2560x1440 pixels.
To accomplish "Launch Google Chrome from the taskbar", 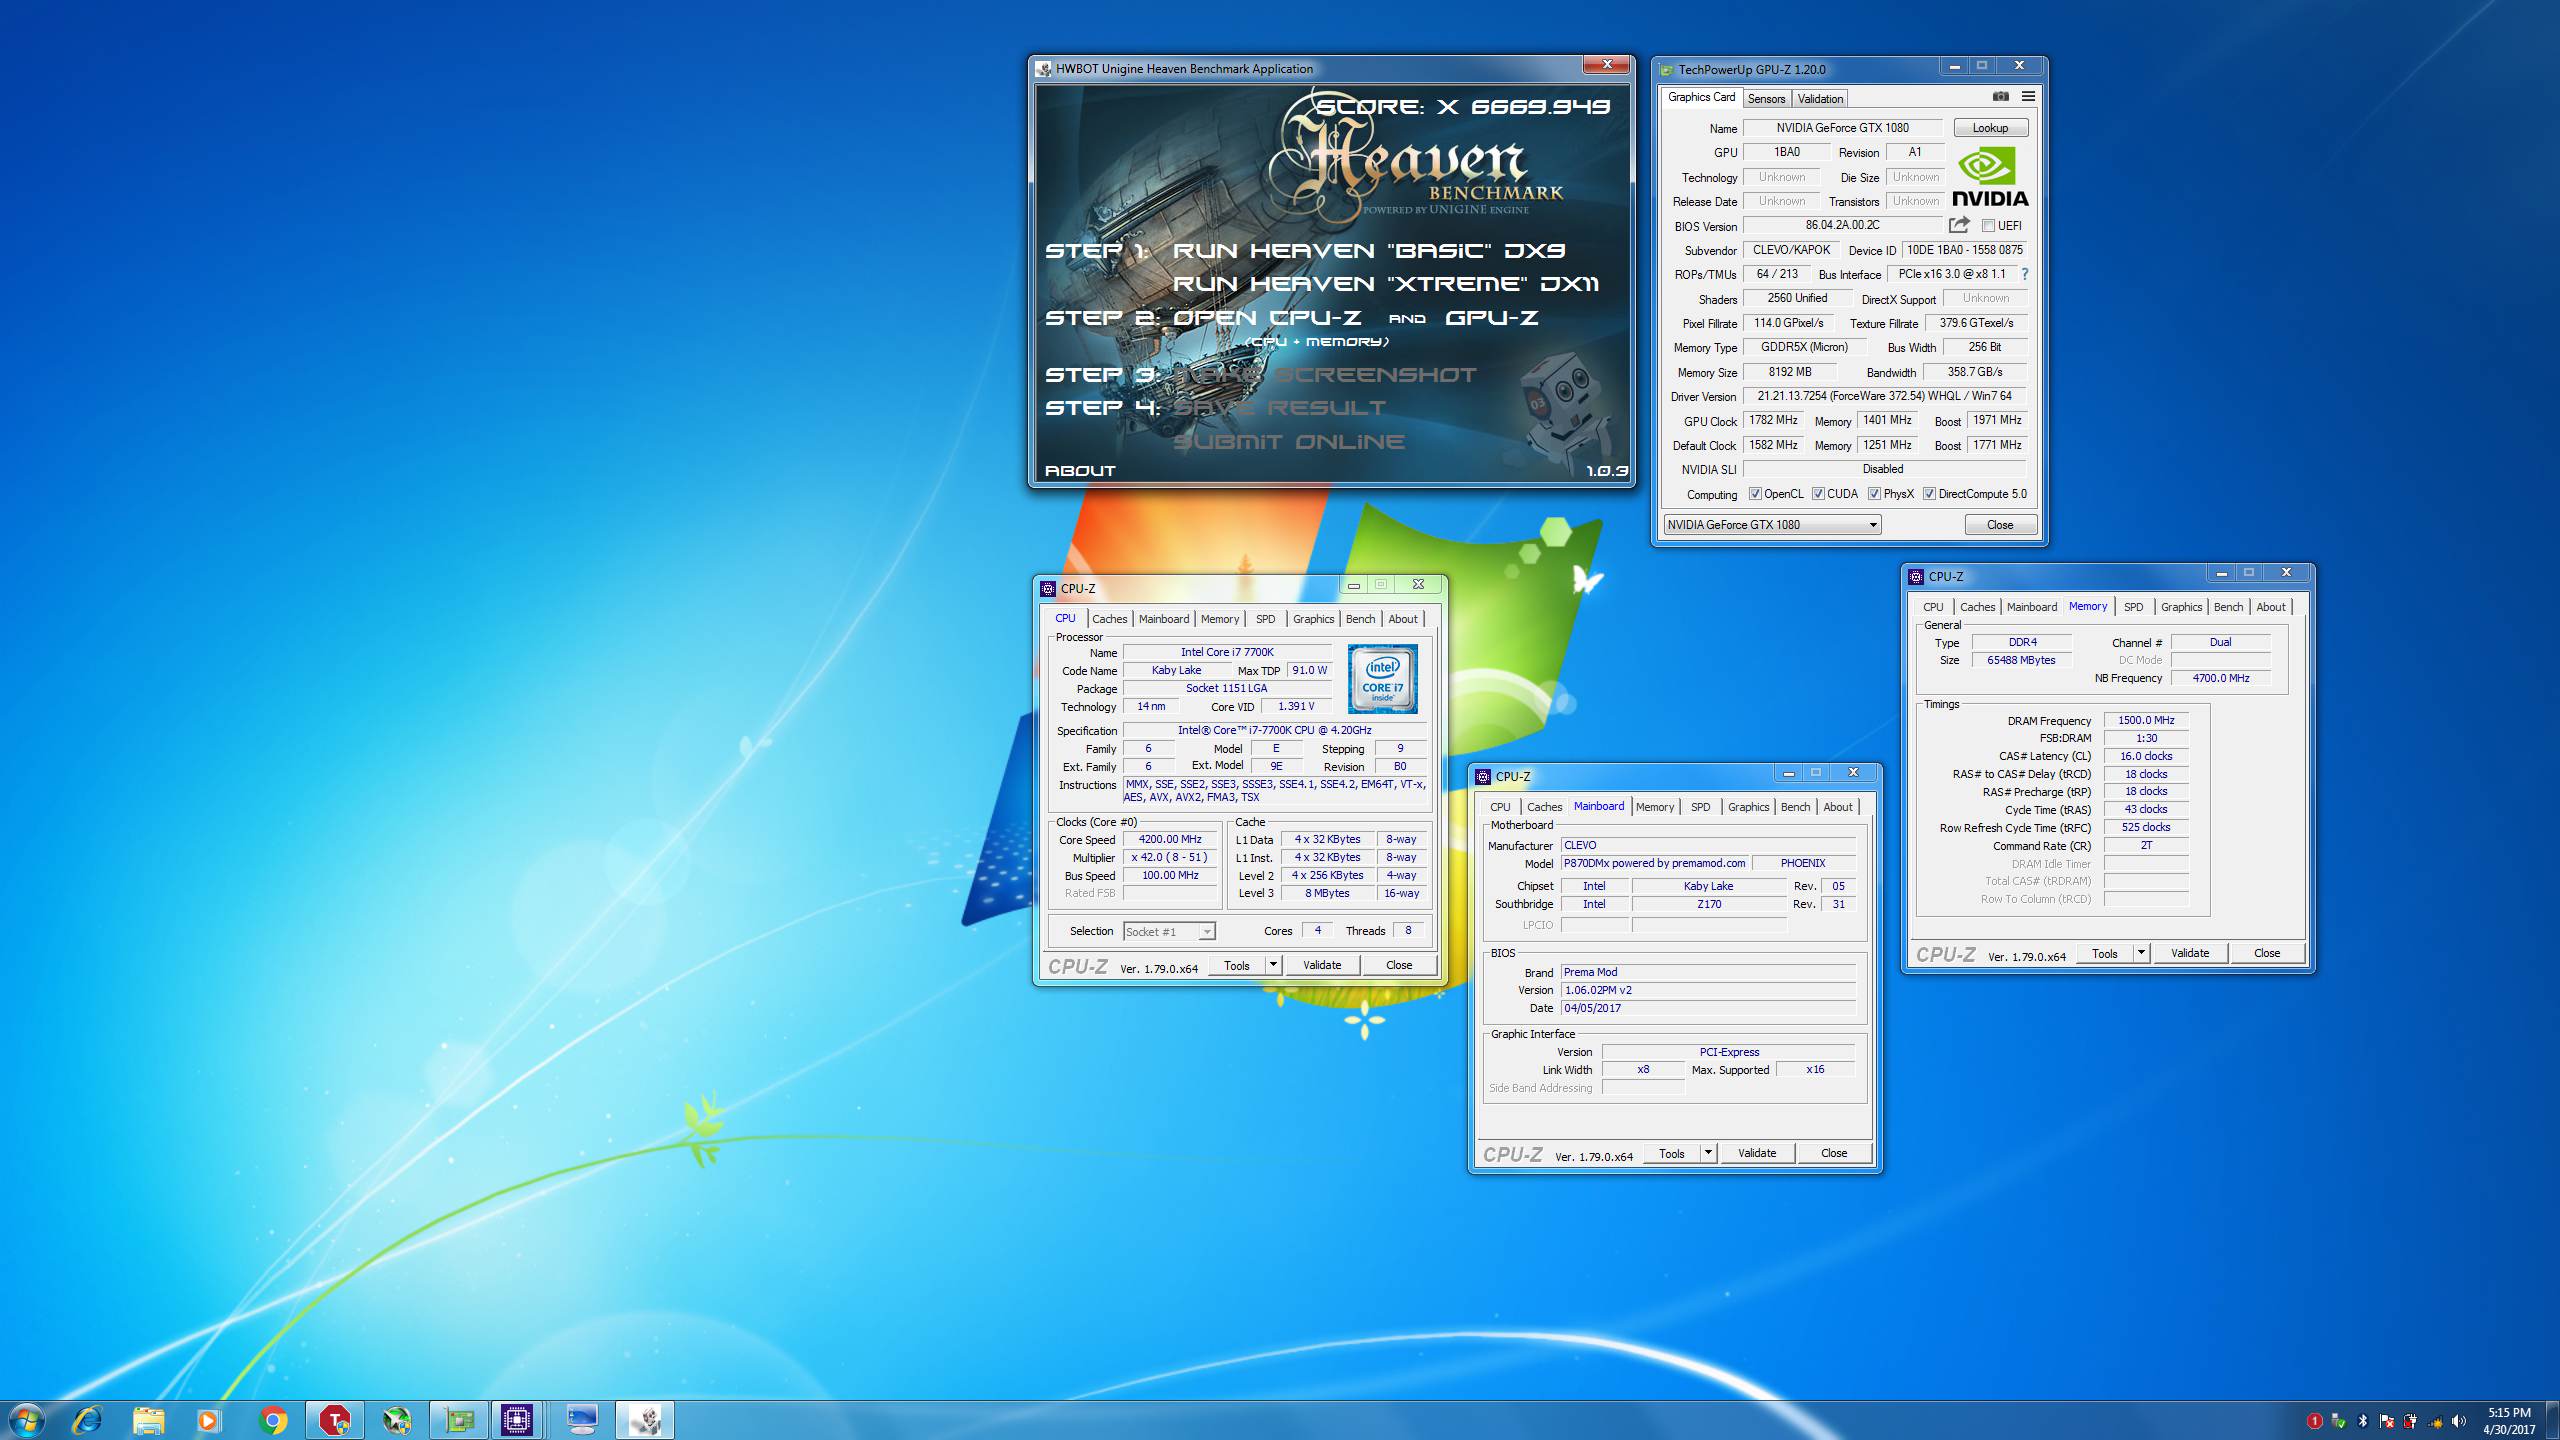I will 272,1420.
